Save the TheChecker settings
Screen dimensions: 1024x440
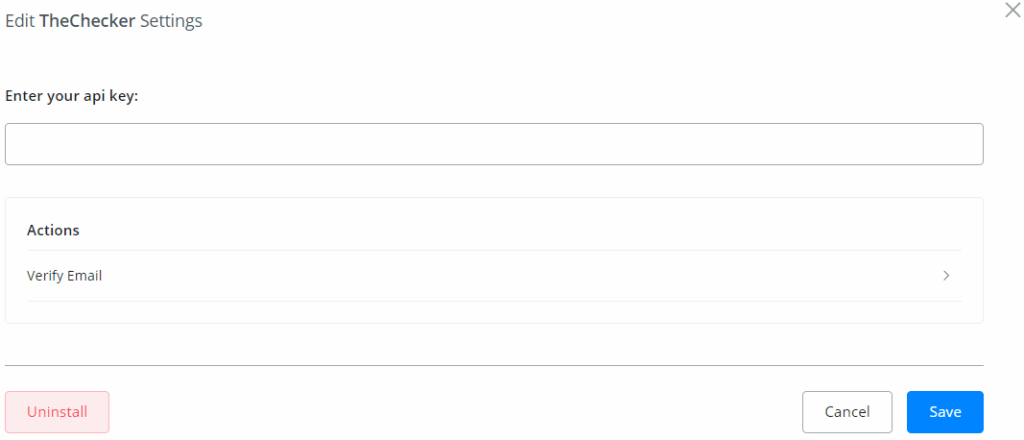coord(944,412)
